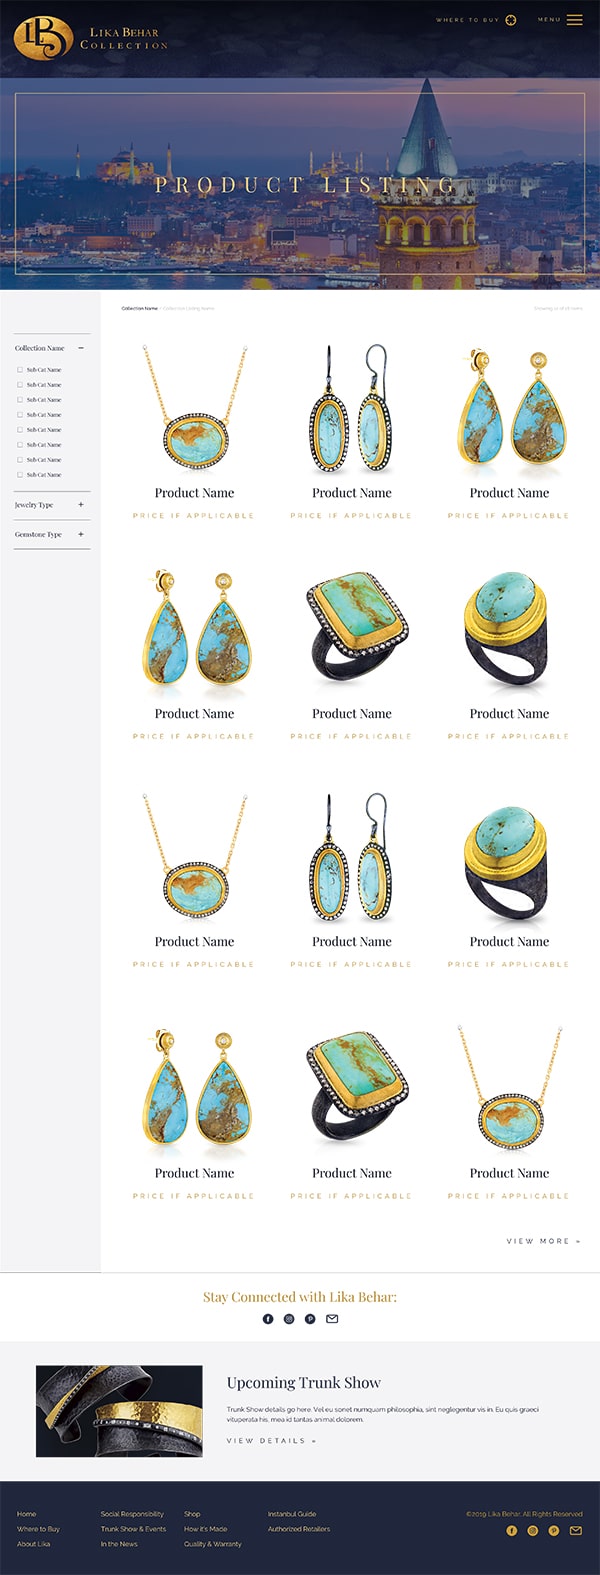Expand the Jewelry Type filter
The image size is (600, 1575).
coord(81,505)
